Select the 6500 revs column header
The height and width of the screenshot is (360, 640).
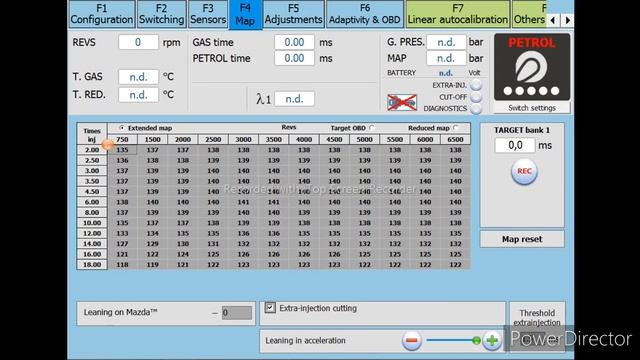(455, 140)
